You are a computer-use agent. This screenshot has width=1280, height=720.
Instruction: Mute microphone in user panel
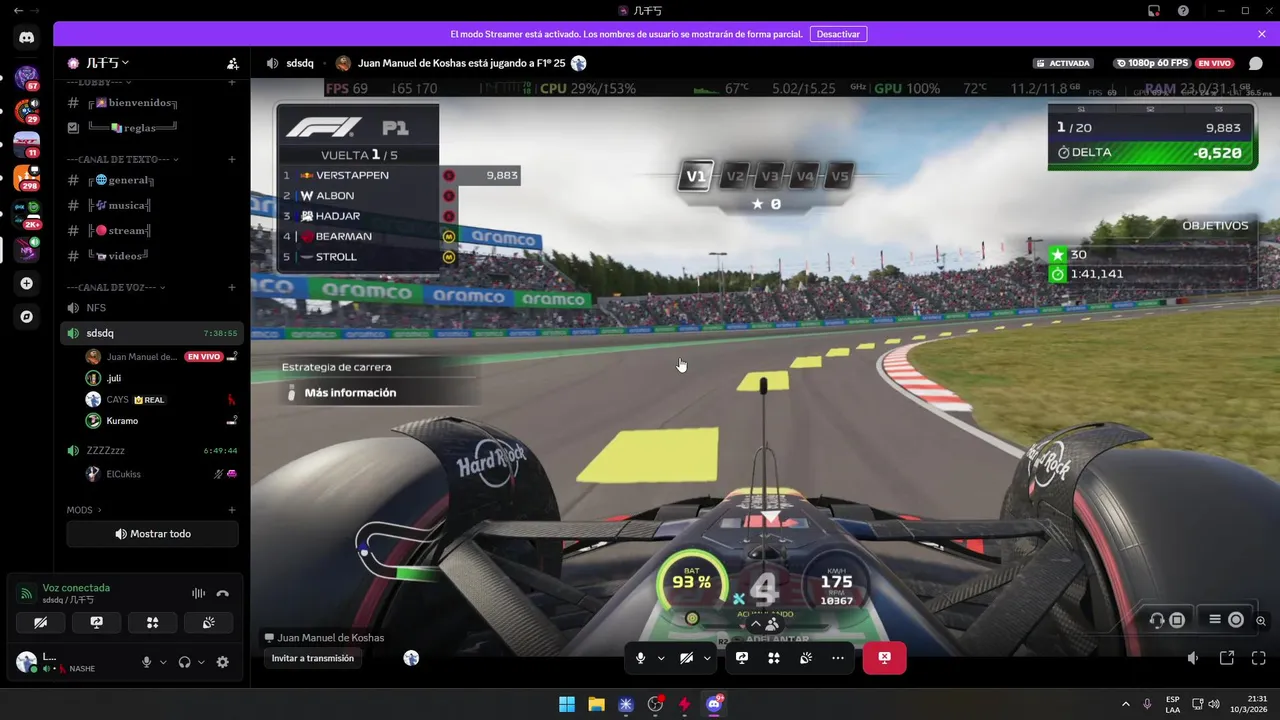147,662
